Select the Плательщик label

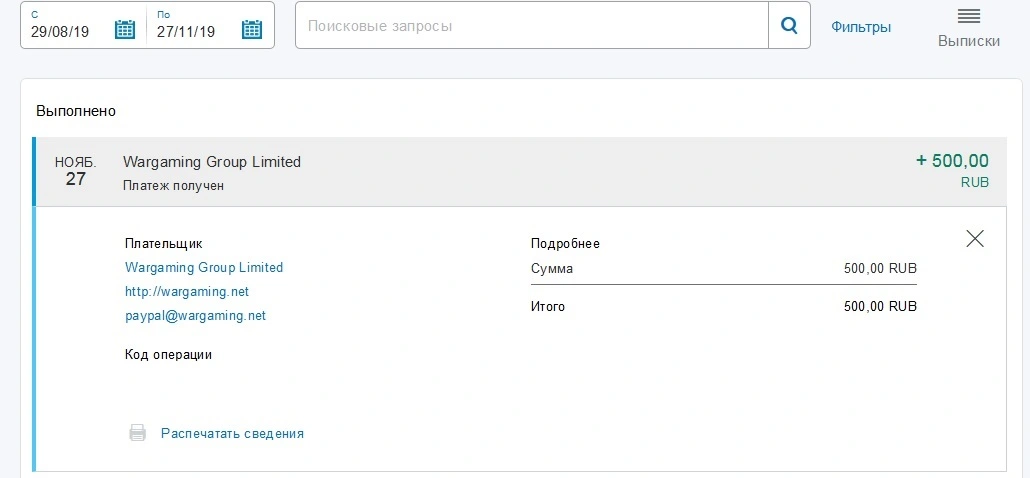click(x=164, y=244)
